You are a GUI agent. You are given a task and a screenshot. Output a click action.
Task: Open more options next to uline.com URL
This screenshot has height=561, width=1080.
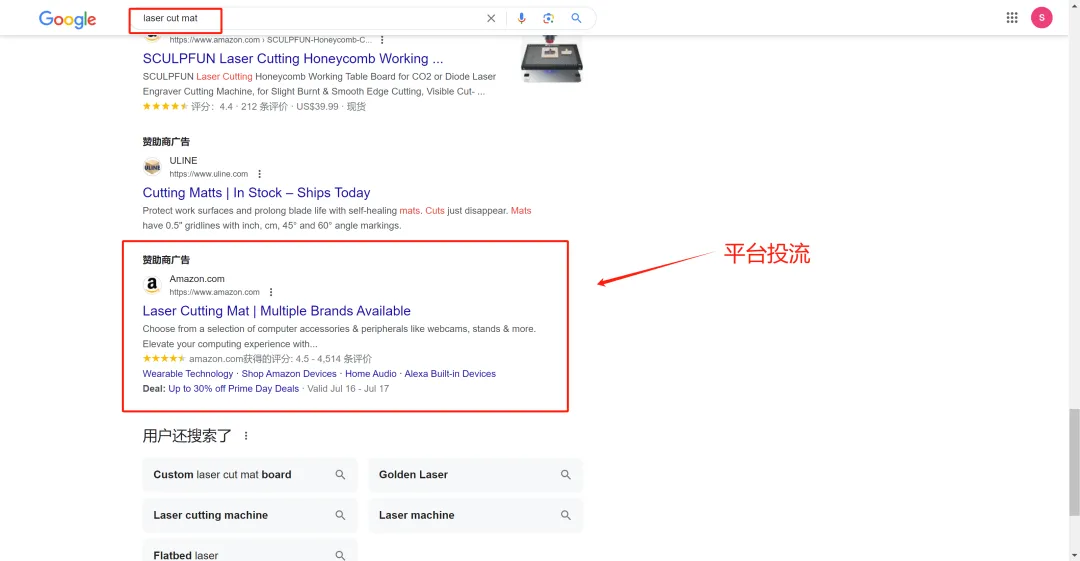tap(260, 174)
